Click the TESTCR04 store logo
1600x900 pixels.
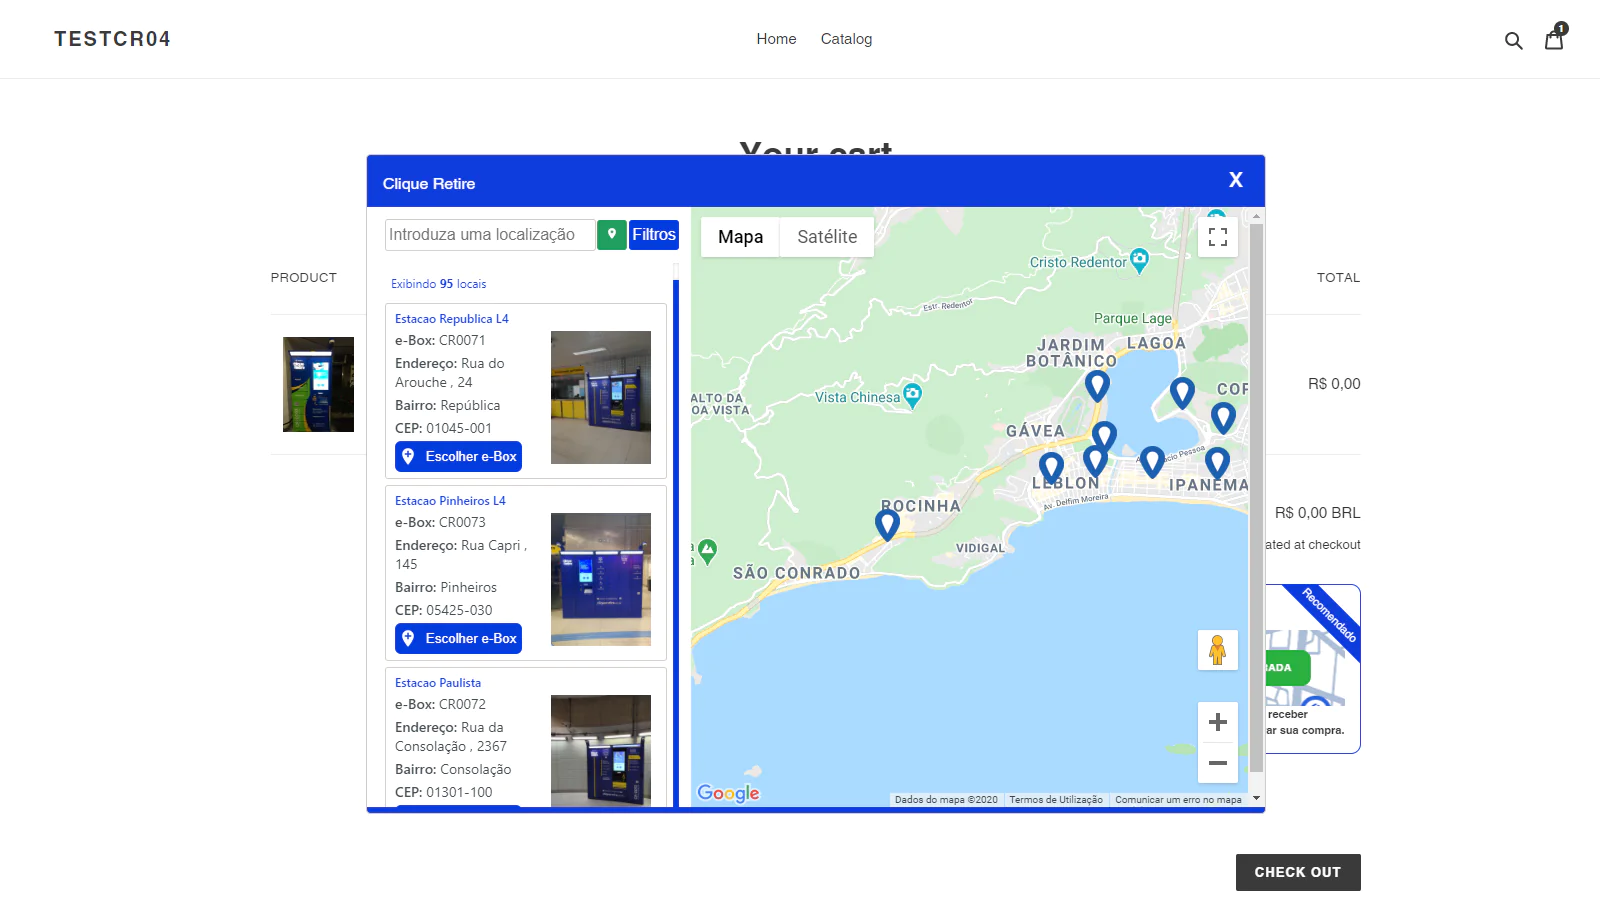tap(112, 39)
